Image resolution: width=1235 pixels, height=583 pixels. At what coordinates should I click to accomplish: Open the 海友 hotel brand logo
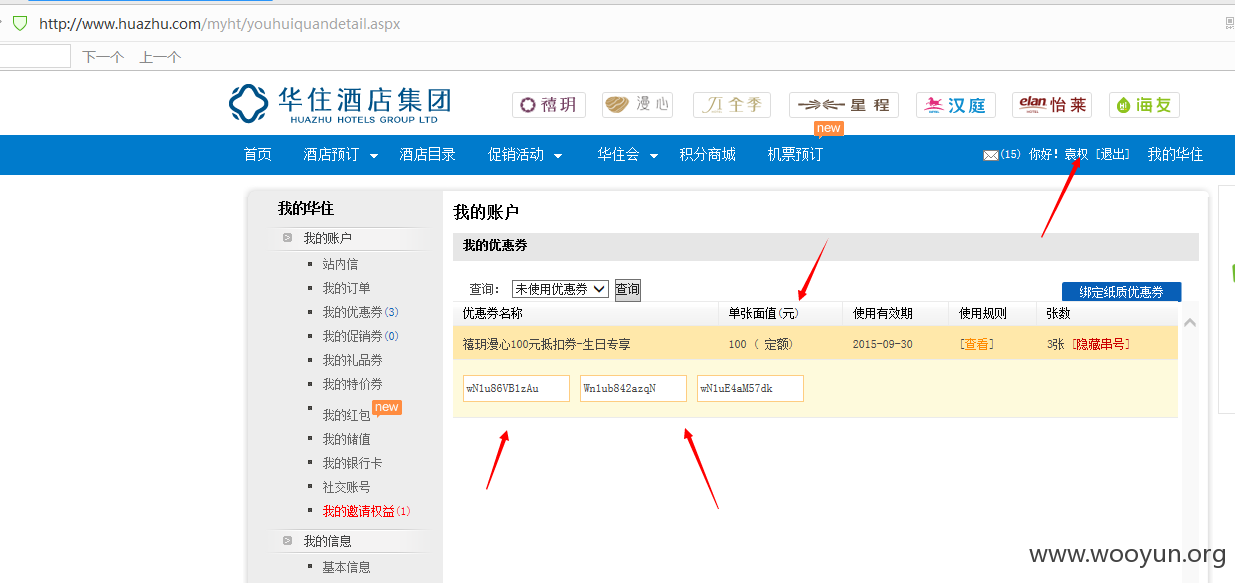click(1144, 105)
